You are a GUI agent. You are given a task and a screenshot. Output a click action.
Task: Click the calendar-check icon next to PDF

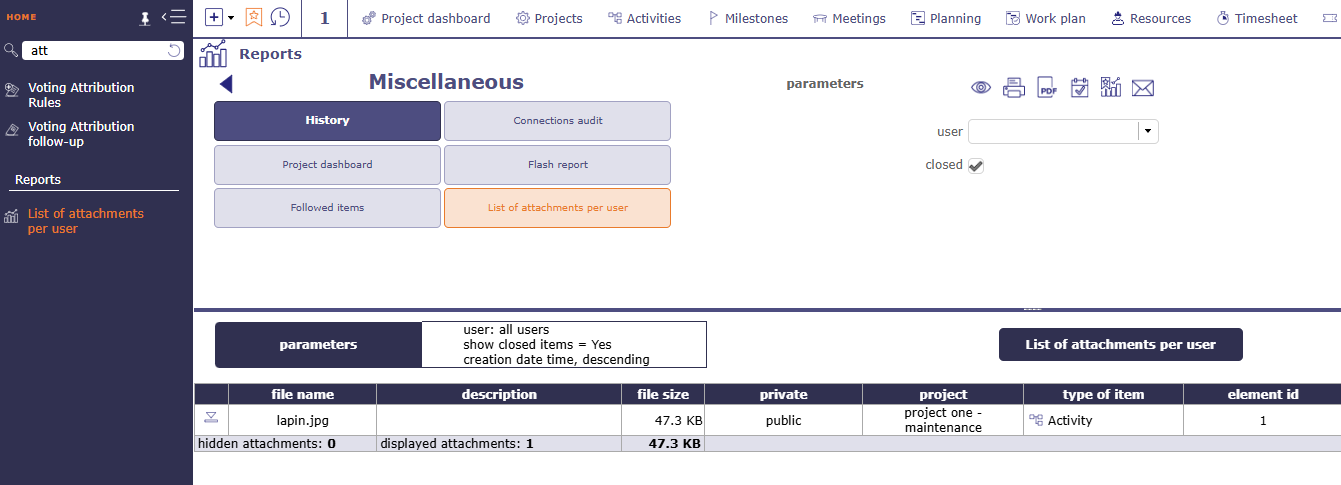coord(1079,88)
